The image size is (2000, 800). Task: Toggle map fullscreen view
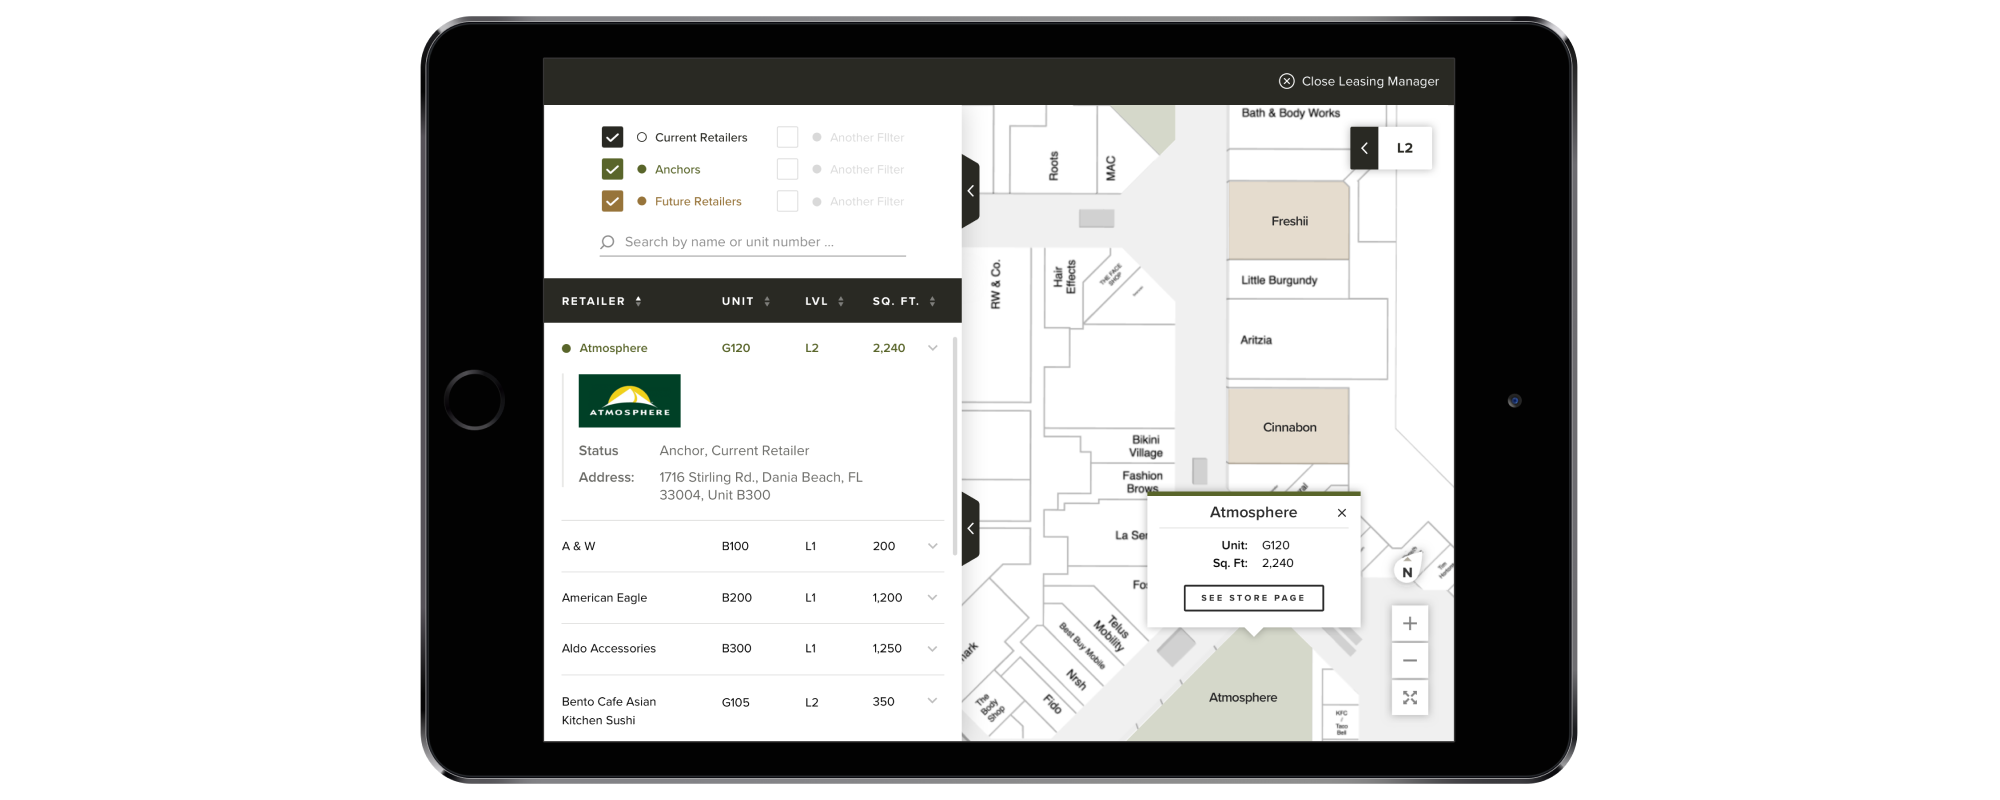pyautogui.click(x=1410, y=698)
